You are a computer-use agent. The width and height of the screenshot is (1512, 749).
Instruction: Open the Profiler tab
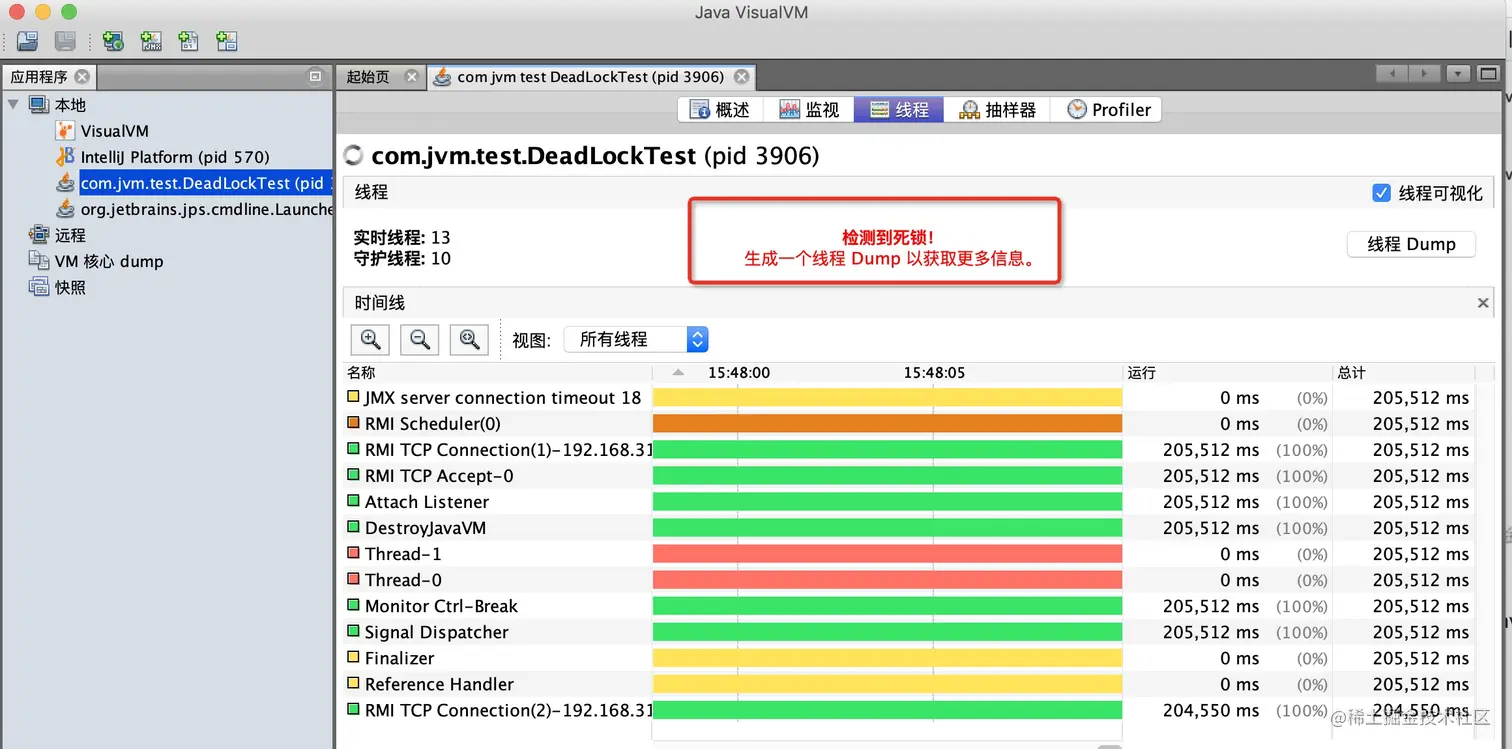pyautogui.click(x=1106, y=110)
